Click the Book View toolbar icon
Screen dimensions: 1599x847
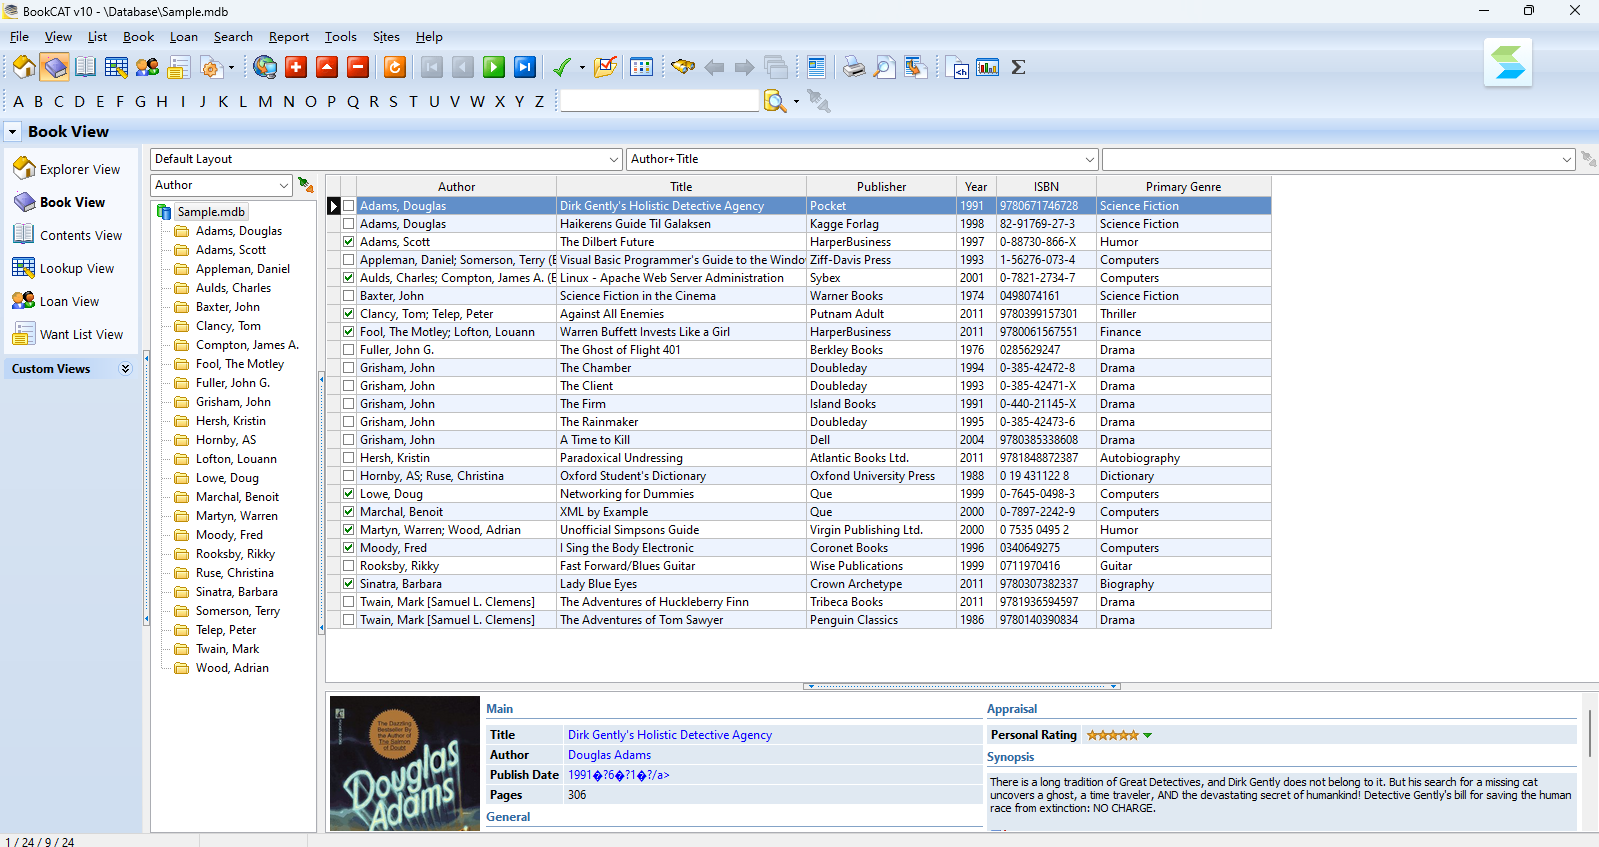pos(55,67)
